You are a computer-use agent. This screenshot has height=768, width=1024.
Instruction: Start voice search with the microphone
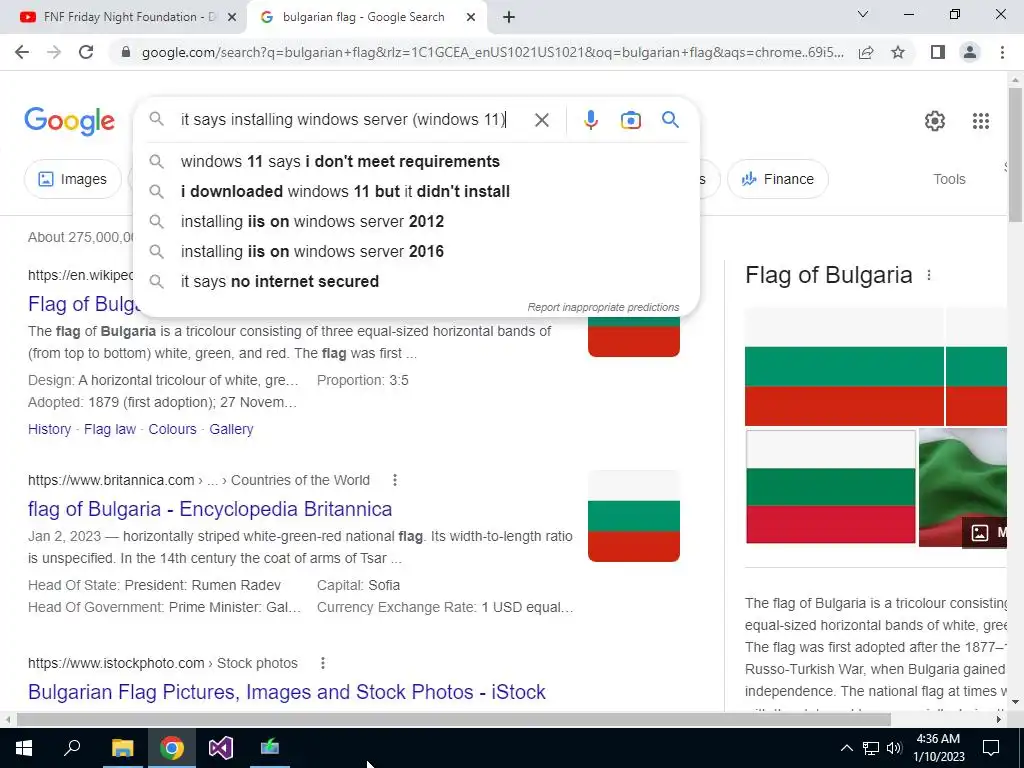[590, 120]
